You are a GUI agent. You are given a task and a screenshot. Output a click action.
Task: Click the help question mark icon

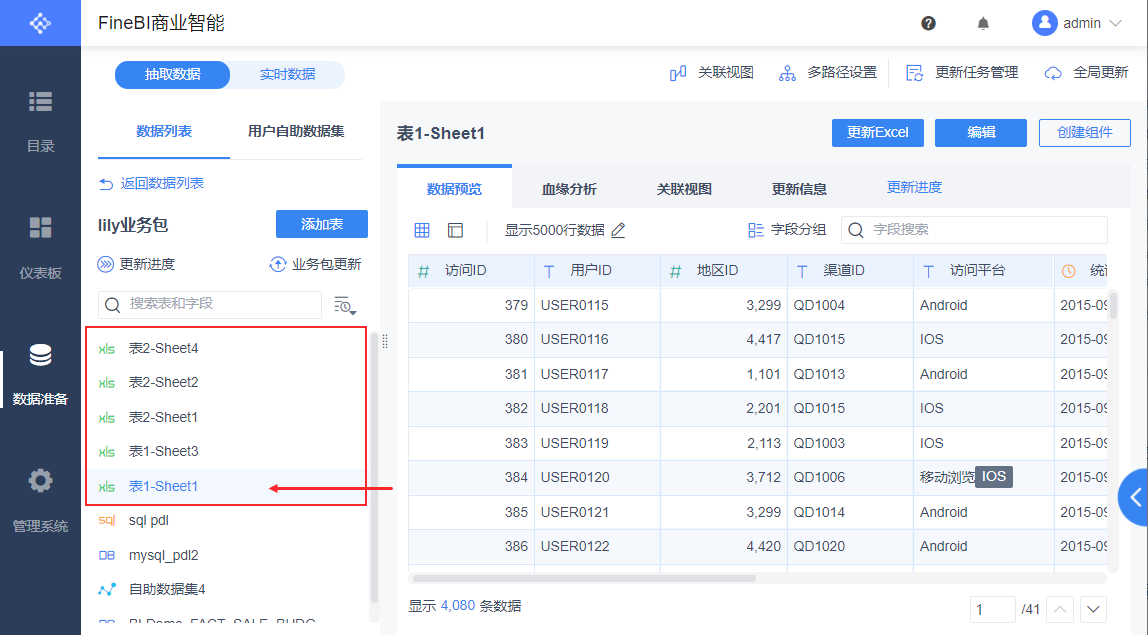coord(928,23)
